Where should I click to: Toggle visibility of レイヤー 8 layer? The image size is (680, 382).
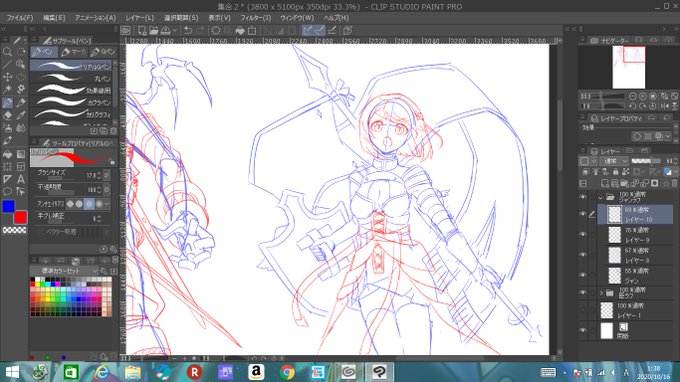tap(583, 255)
